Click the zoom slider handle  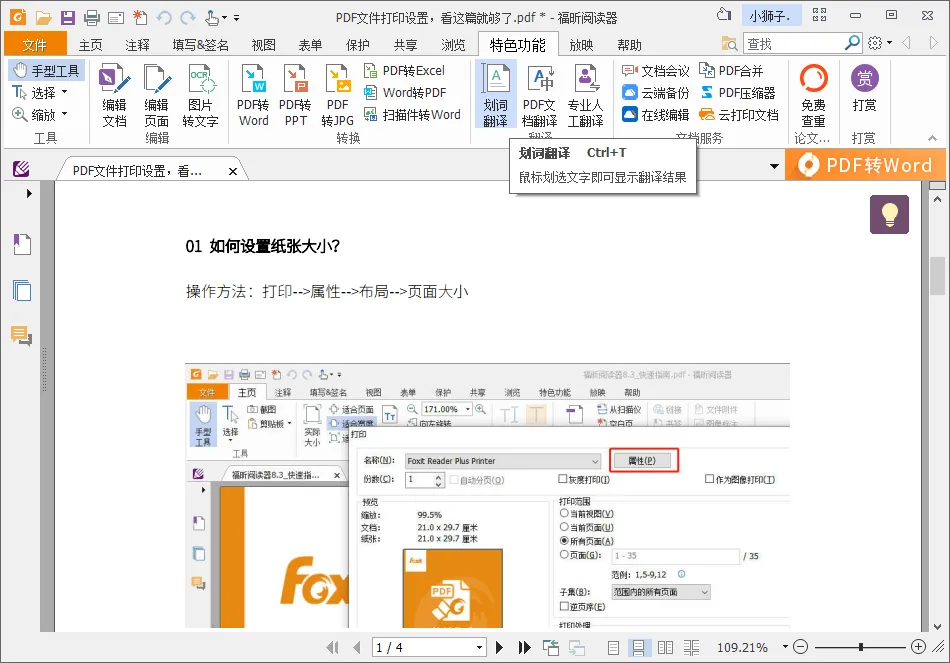[860, 647]
